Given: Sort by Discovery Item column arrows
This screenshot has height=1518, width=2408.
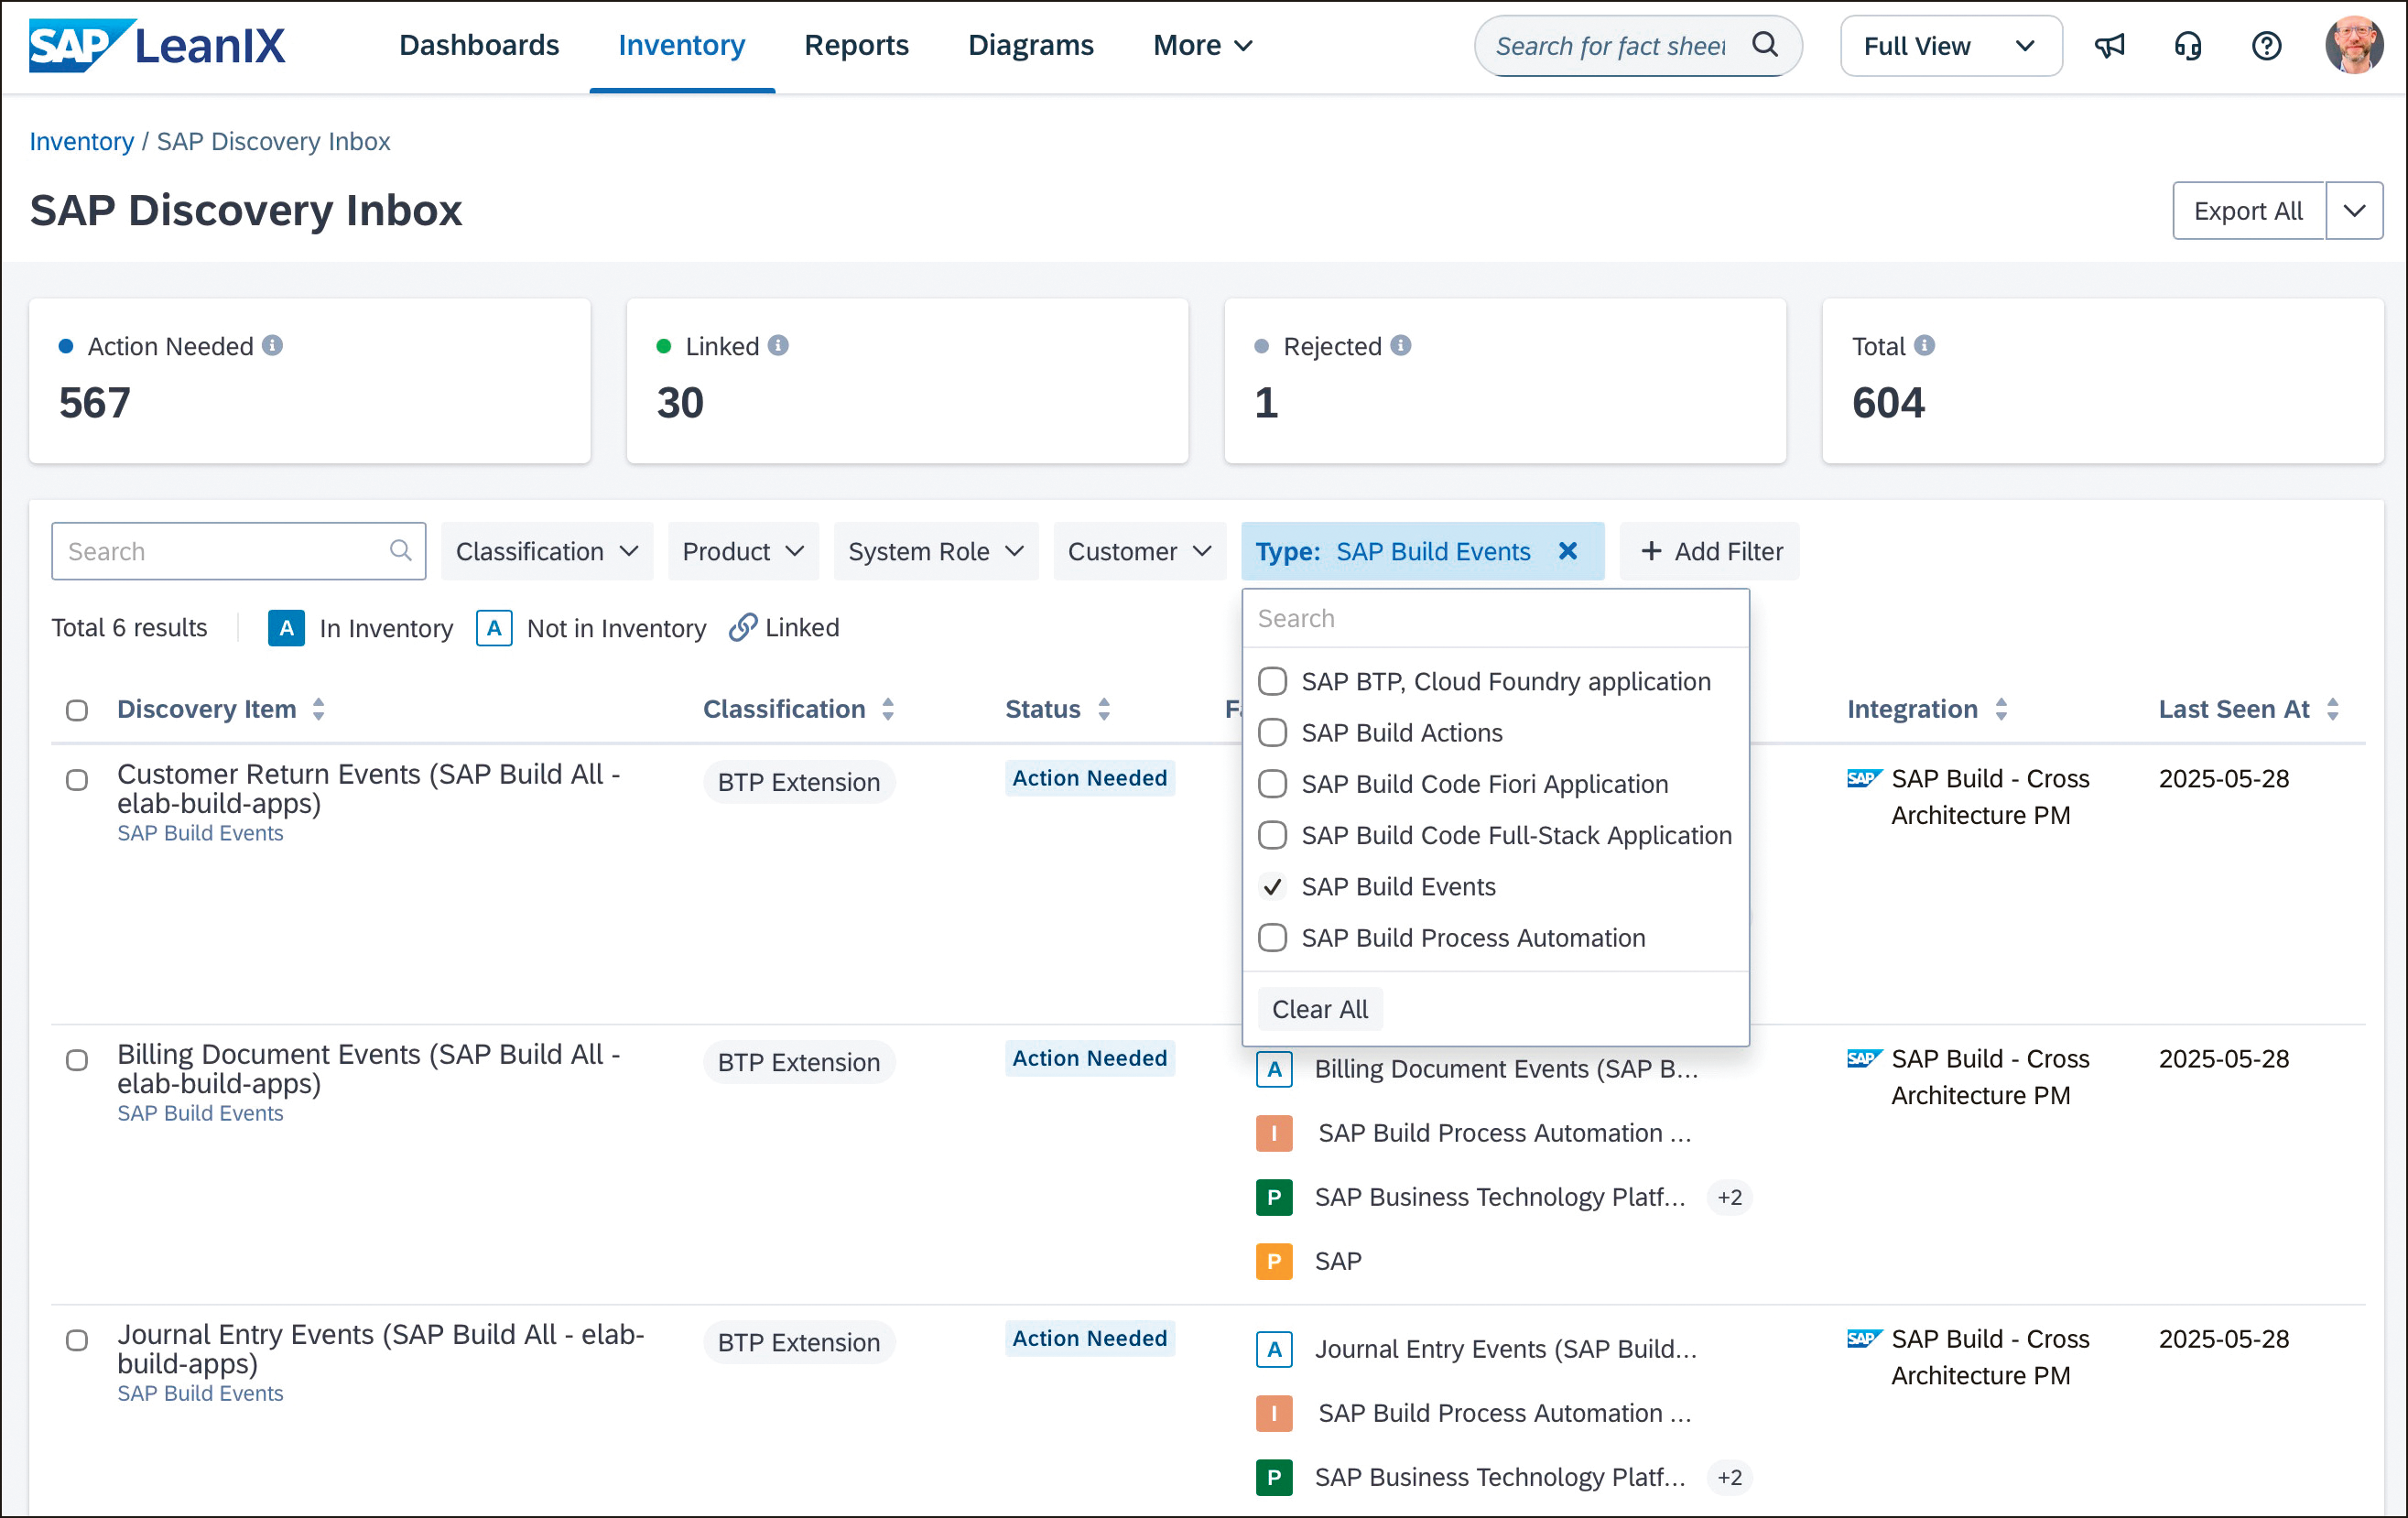Looking at the screenshot, I should click(318, 709).
